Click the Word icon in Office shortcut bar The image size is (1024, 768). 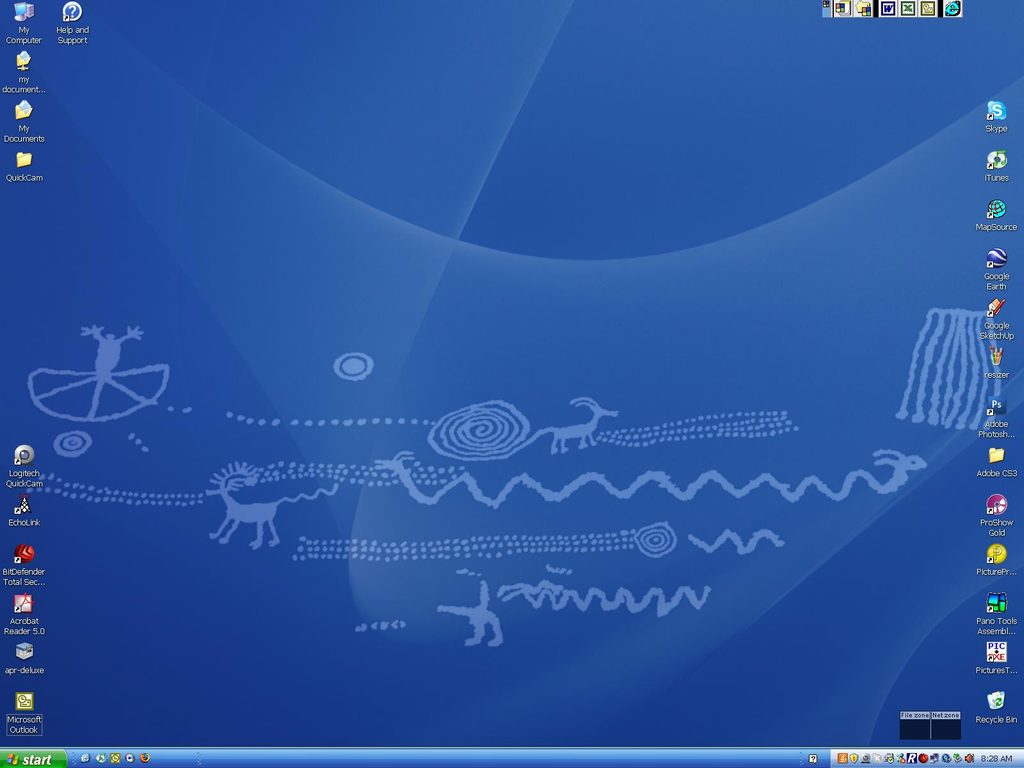coord(887,9)
